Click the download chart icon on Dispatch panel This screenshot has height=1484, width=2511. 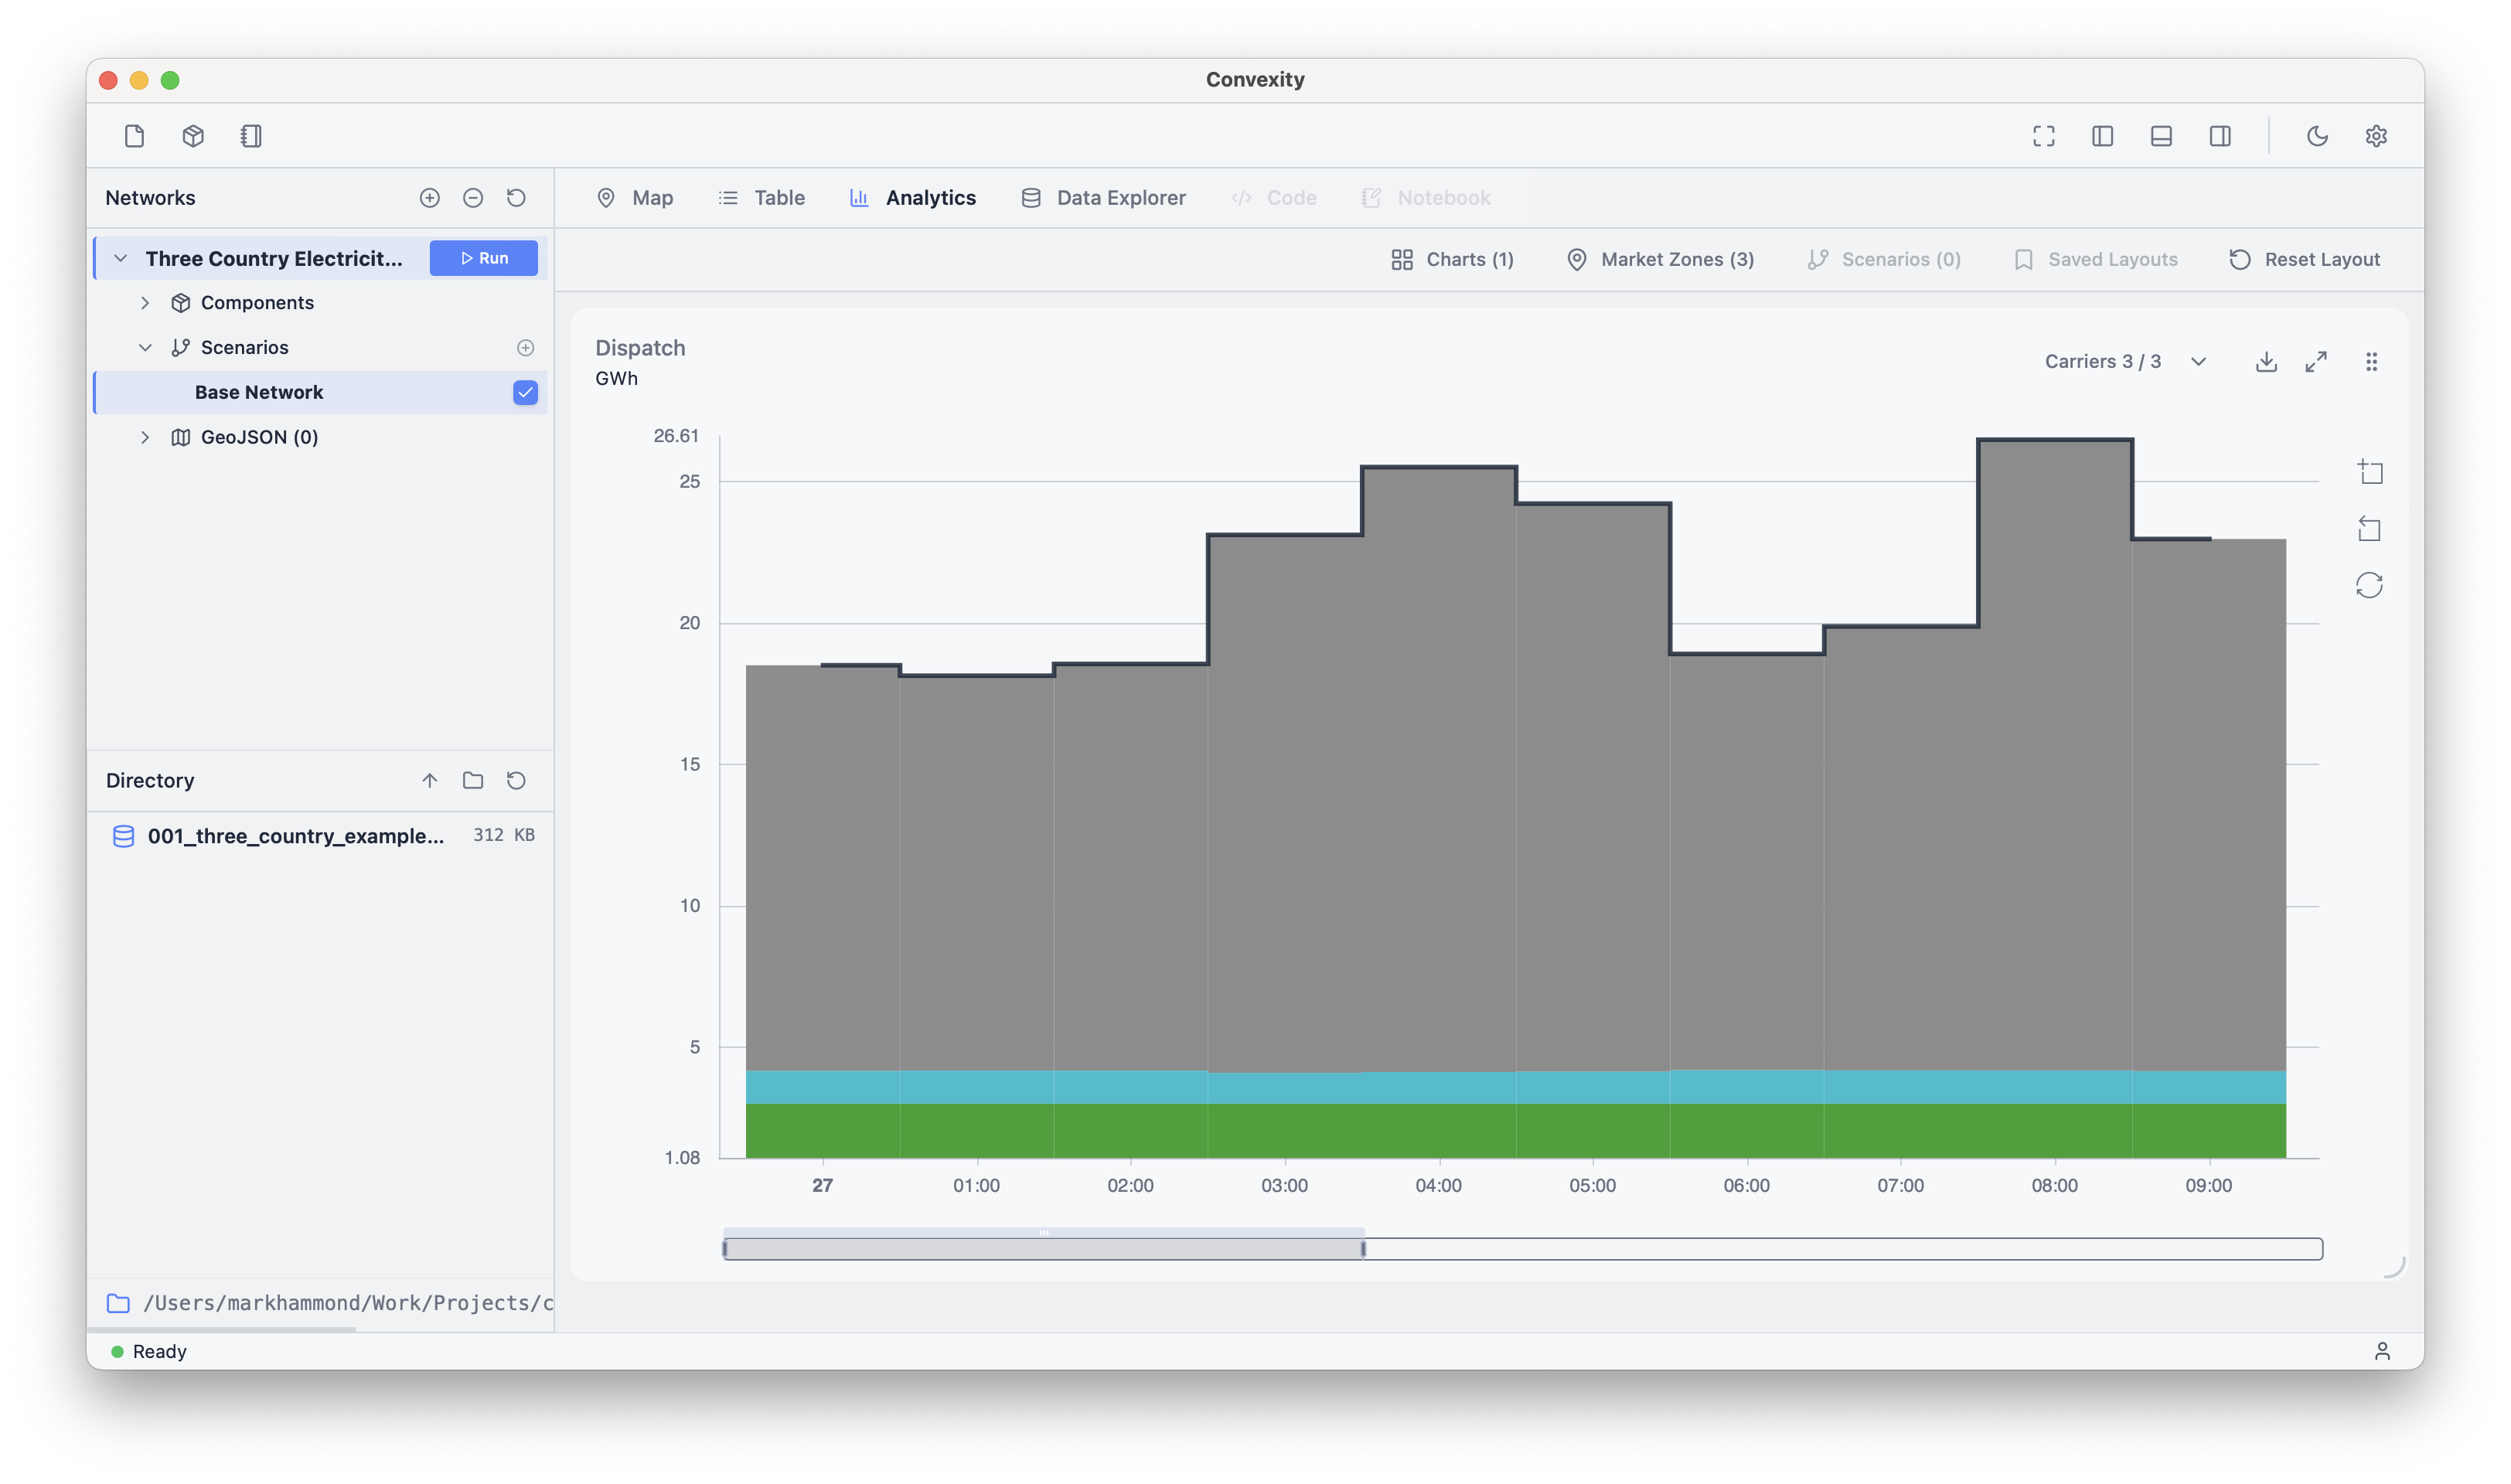coord(2266,362)
